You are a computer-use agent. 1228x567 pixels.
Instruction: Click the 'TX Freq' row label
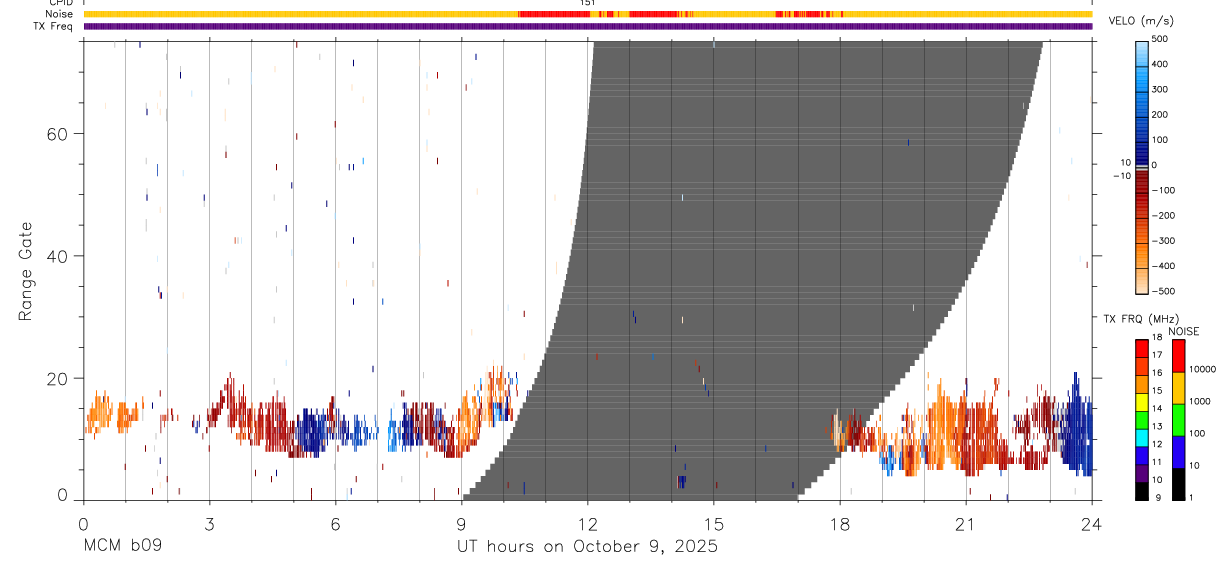click(x=53, y=26)
